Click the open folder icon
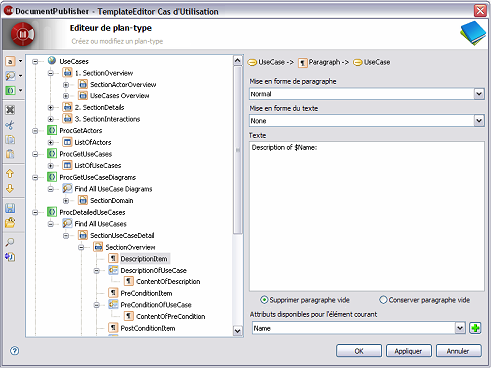 (10, 223)
